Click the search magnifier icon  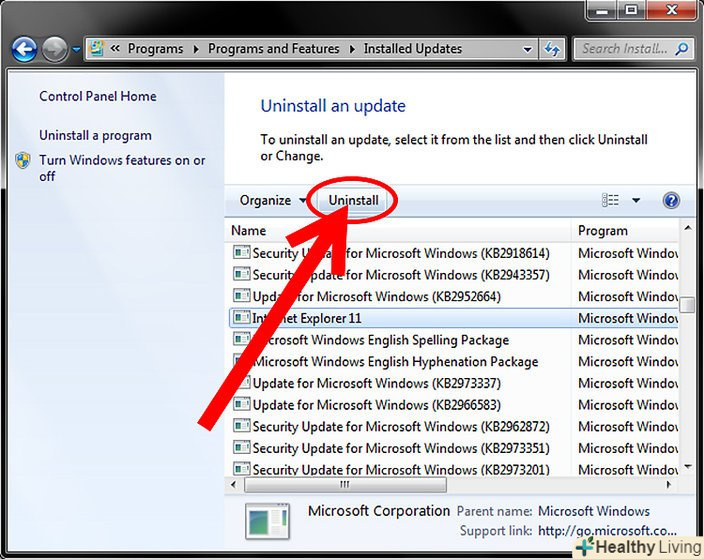(x=682, y=48)
